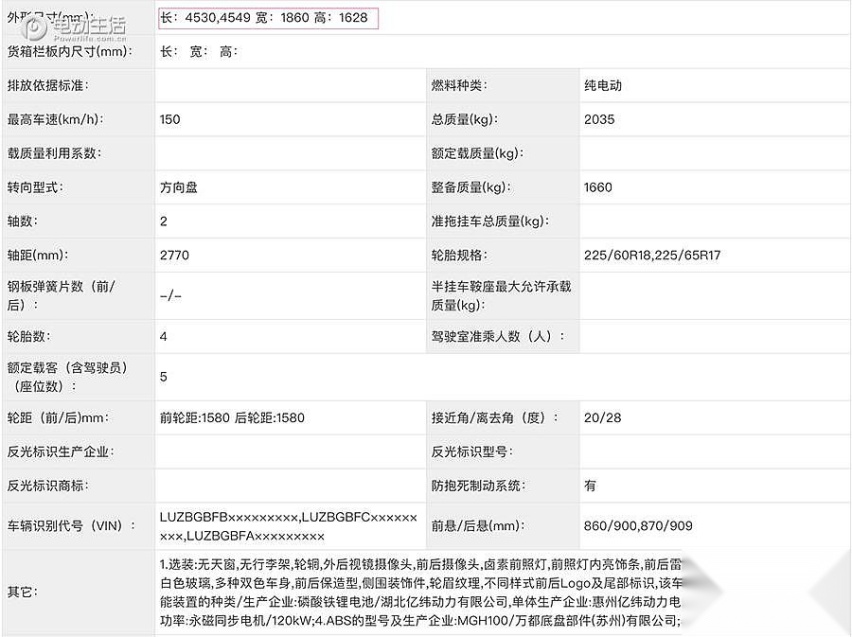Select the remarks line mentioning 永磁同步电机/120kW

[x=419, y=620]
